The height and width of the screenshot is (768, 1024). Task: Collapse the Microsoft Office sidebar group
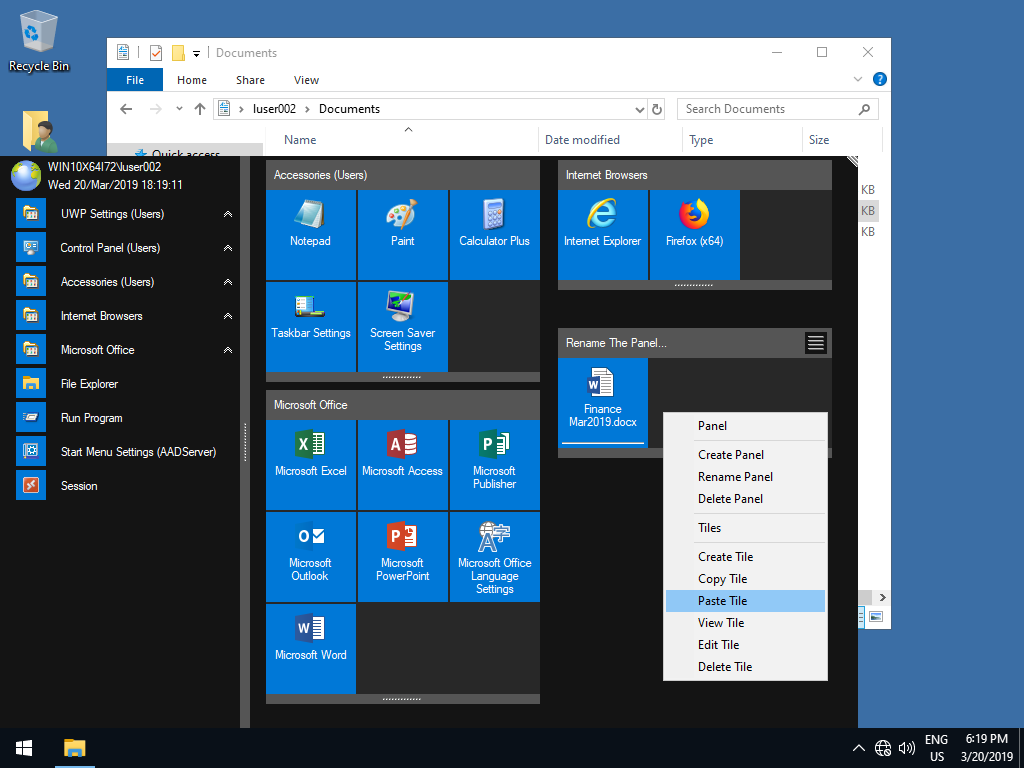pos(228,350)
